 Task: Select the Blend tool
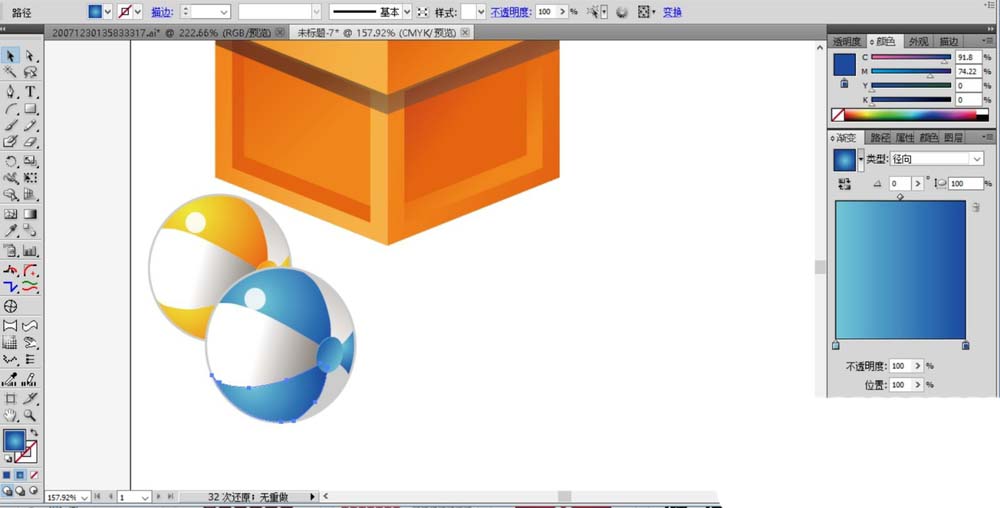click(x=30, y=231)
